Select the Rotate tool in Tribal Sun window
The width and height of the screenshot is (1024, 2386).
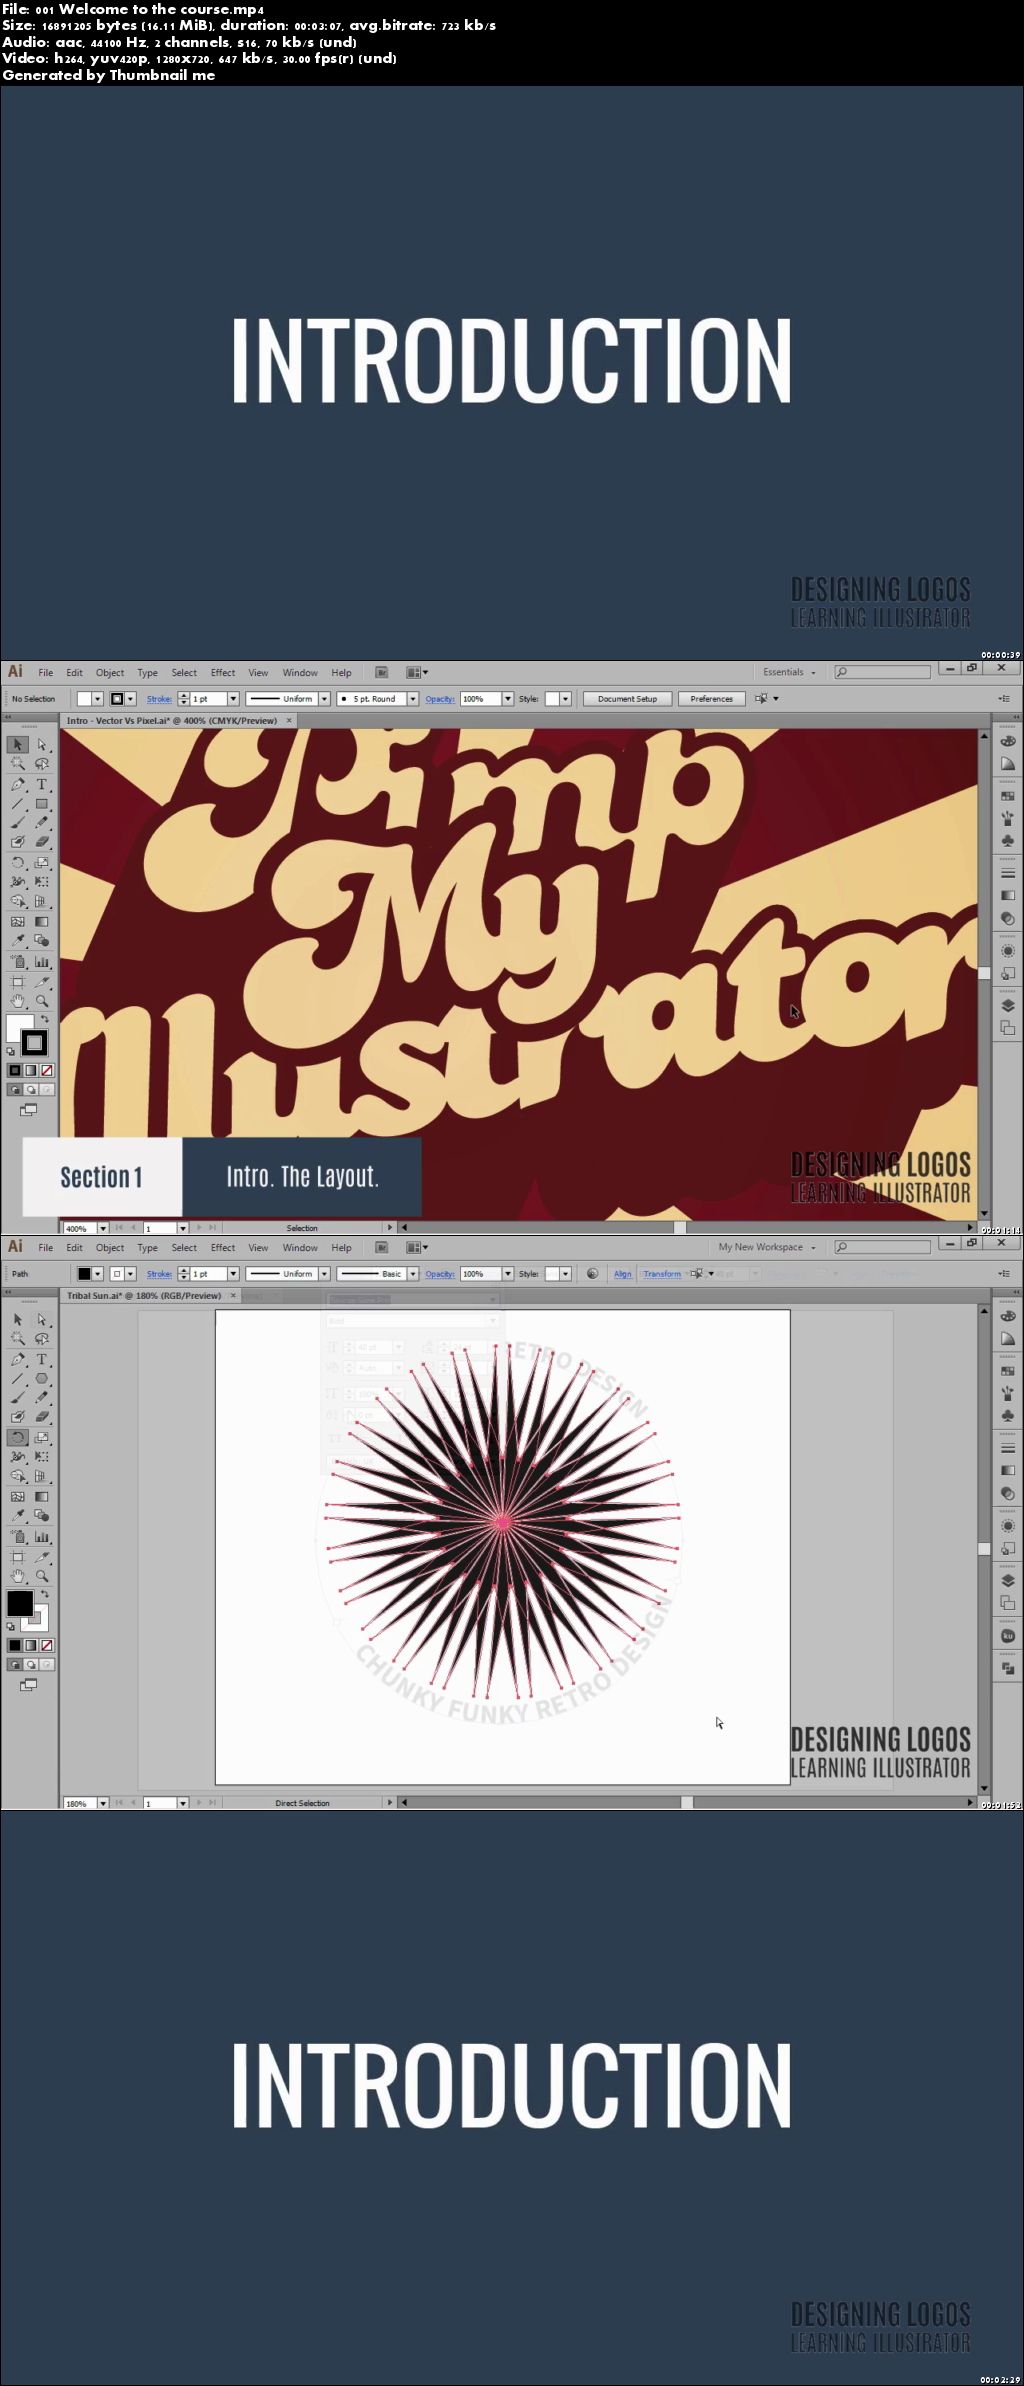(x=18, y=1438)
